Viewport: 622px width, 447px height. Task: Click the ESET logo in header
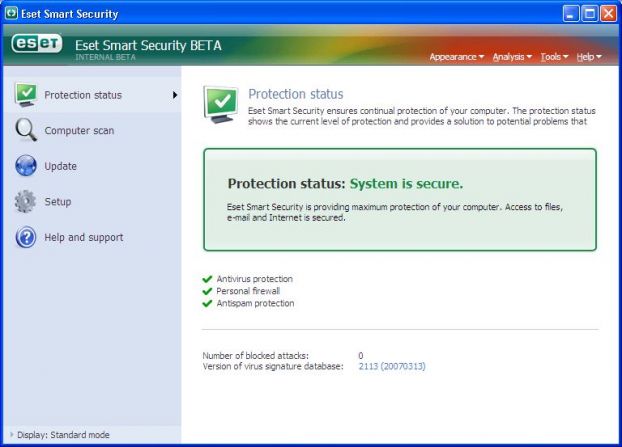tap(37, 45)
